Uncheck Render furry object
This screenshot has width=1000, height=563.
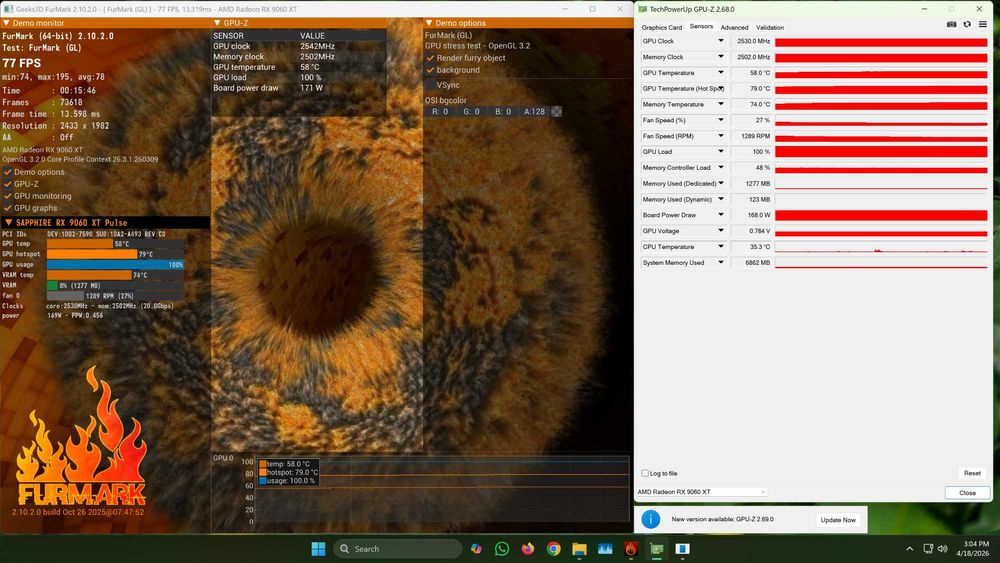click(x=430, y=58)
